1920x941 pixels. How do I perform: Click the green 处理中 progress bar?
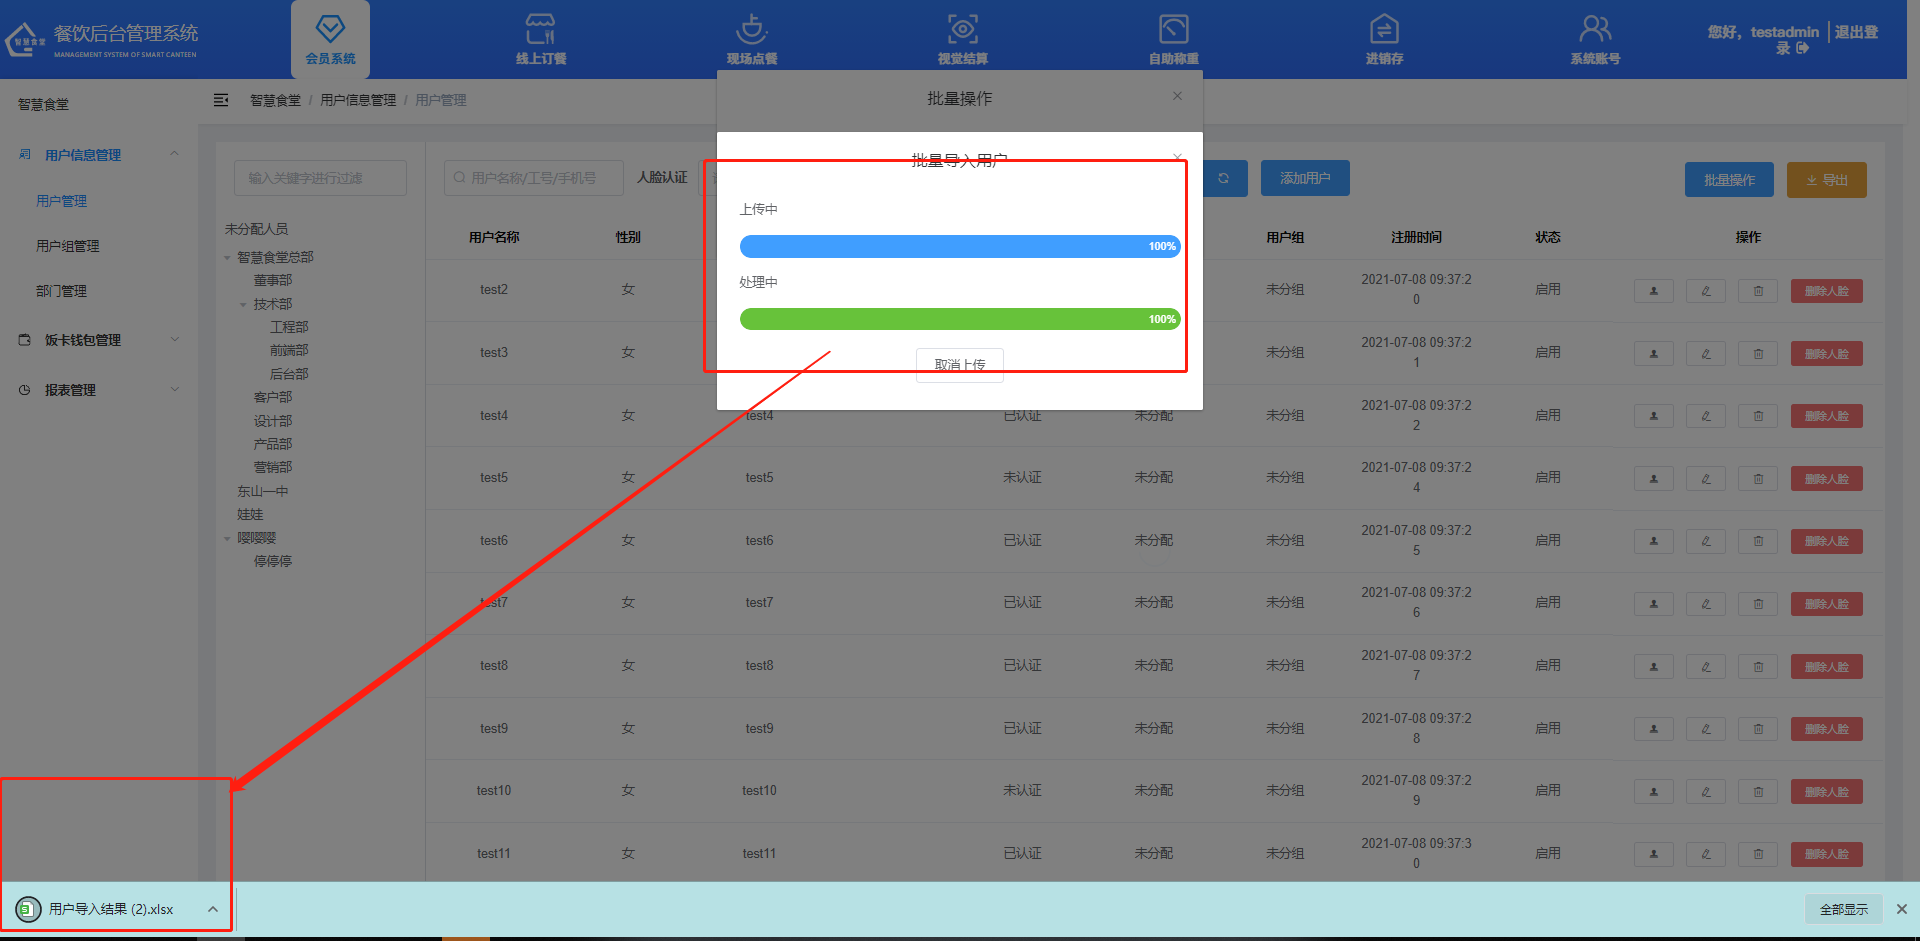pos(959,319)
